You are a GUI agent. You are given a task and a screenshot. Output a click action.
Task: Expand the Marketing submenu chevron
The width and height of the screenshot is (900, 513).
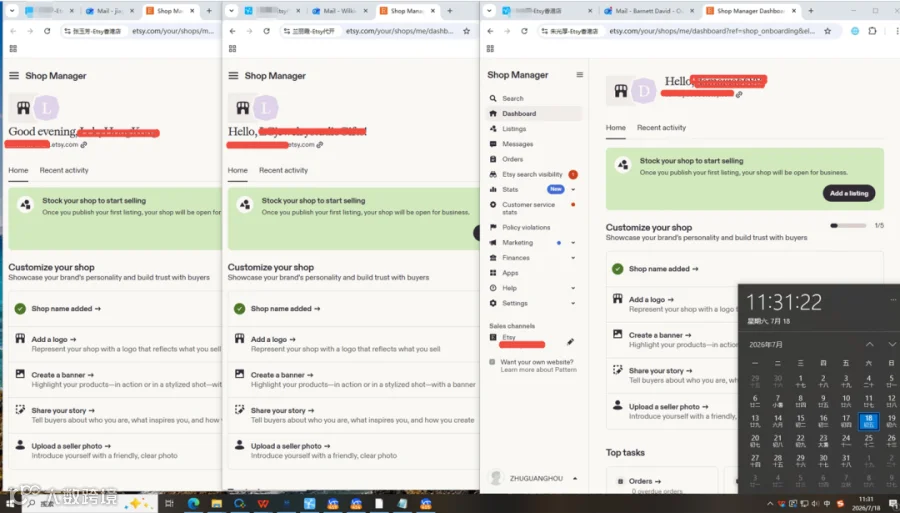tap(573, 243)
